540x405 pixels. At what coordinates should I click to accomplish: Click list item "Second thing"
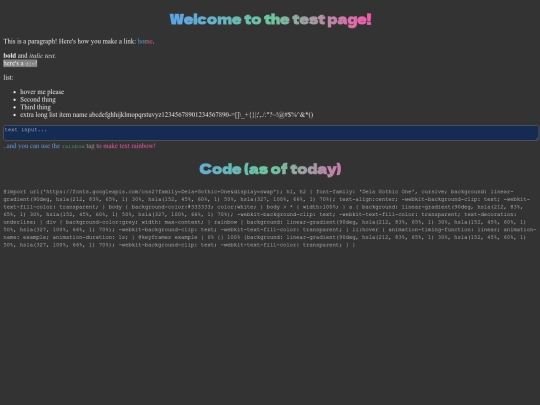[x=38, y=100]
